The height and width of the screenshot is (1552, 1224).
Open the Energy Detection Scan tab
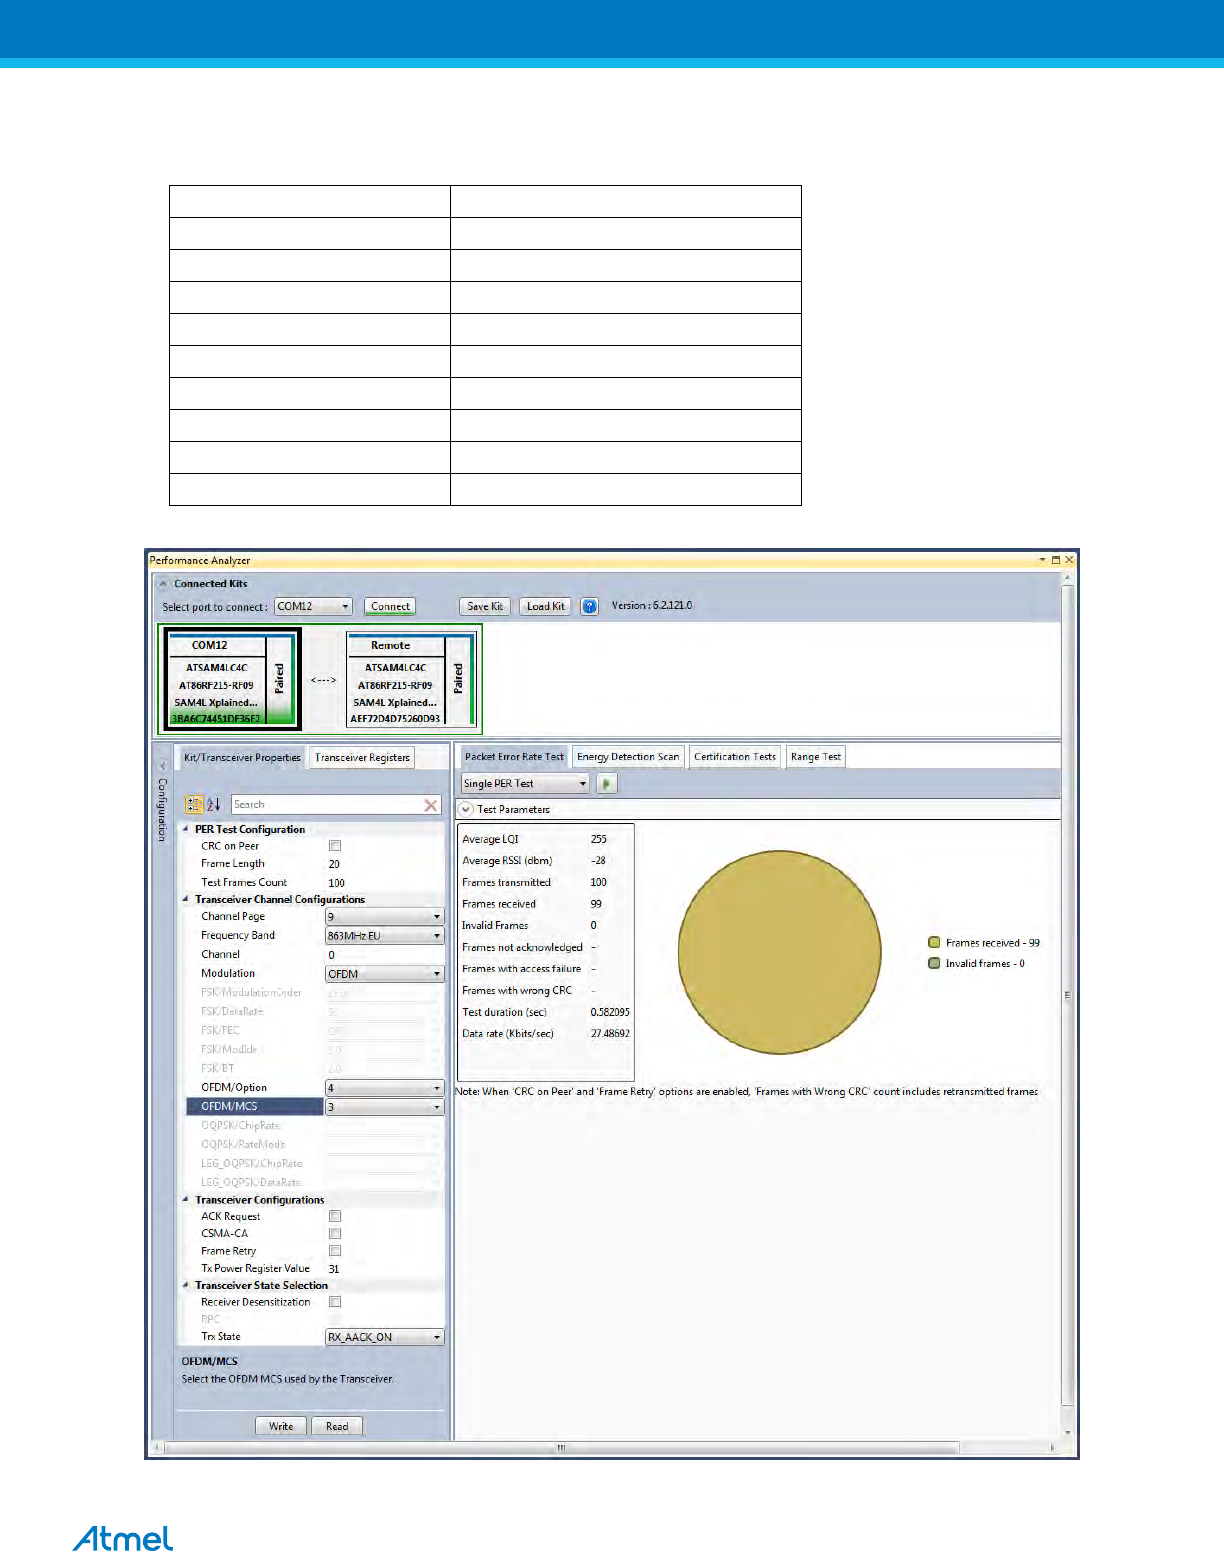click(x=628, y=757)
